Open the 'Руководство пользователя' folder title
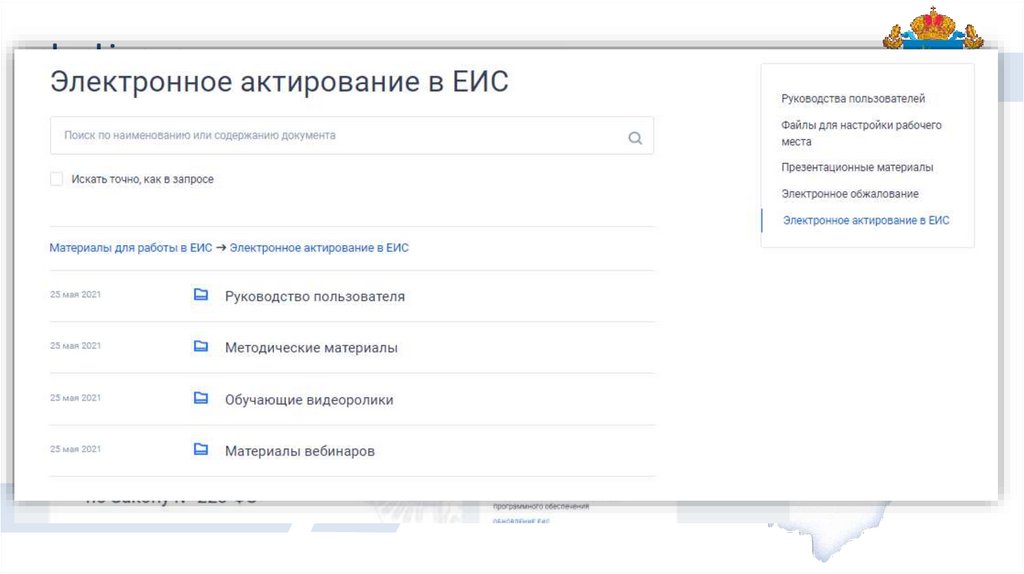This screenshot has width=1024, height=574. tap(315, 297)
